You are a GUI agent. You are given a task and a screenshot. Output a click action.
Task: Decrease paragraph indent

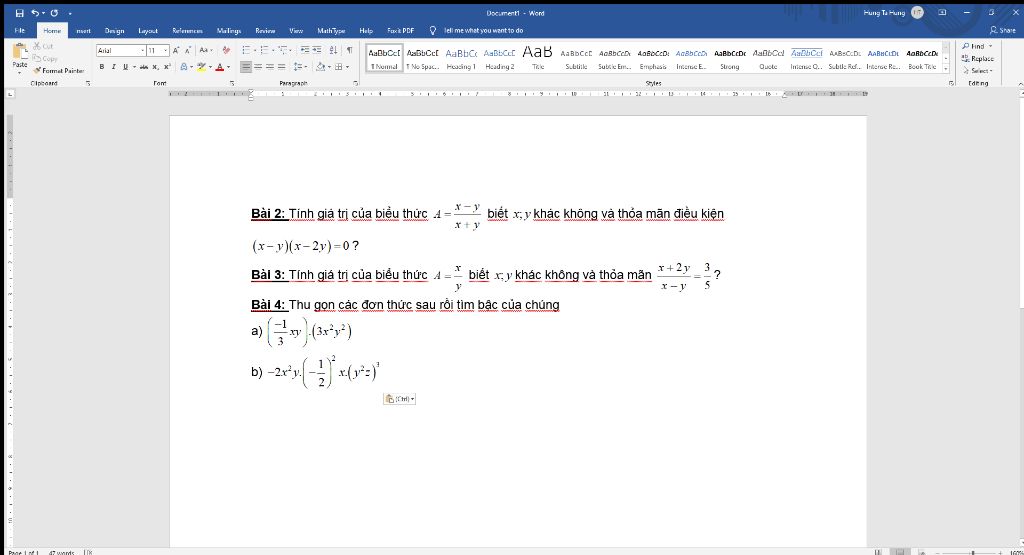point(304,50)
